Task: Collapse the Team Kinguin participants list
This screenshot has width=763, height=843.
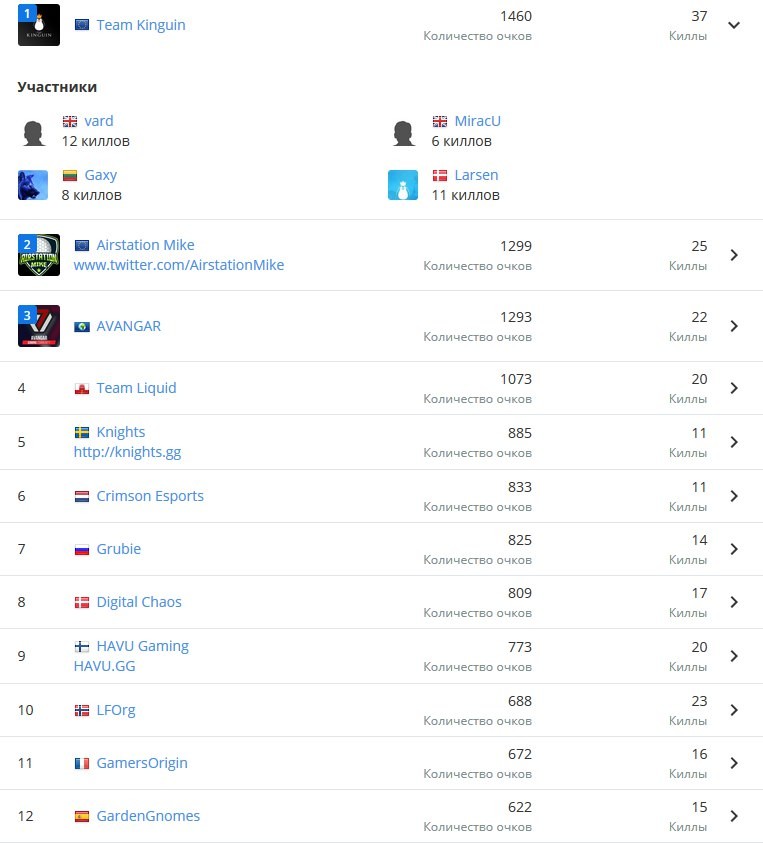Action: click(734, 25)
